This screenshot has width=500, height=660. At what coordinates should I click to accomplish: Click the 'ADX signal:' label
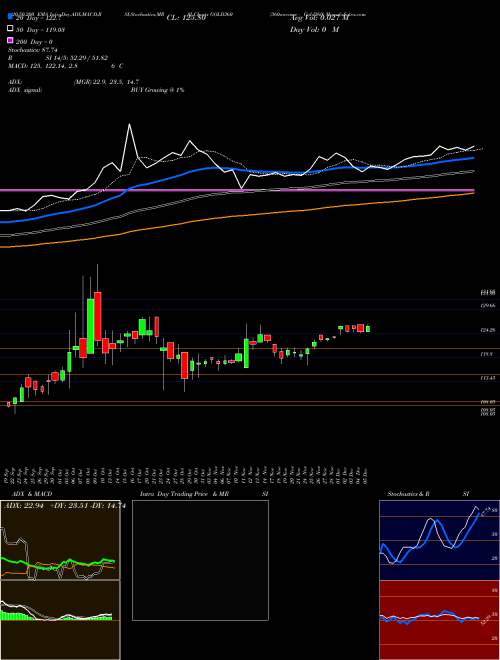[x=25, y=90]
